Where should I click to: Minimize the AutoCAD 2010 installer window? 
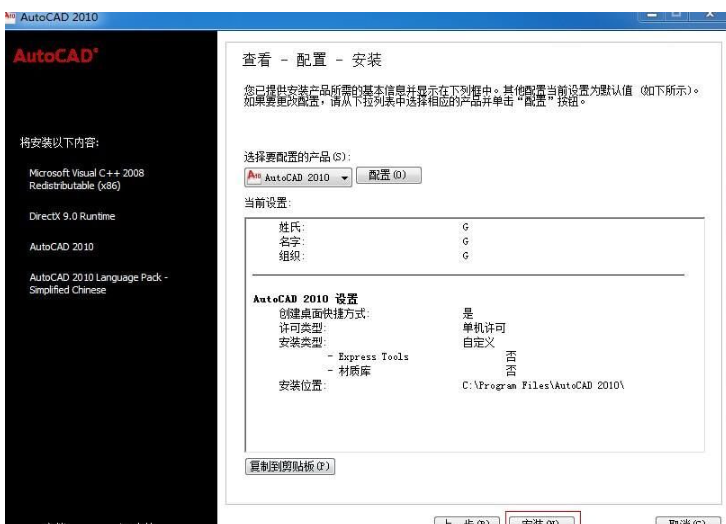point(652,16)
